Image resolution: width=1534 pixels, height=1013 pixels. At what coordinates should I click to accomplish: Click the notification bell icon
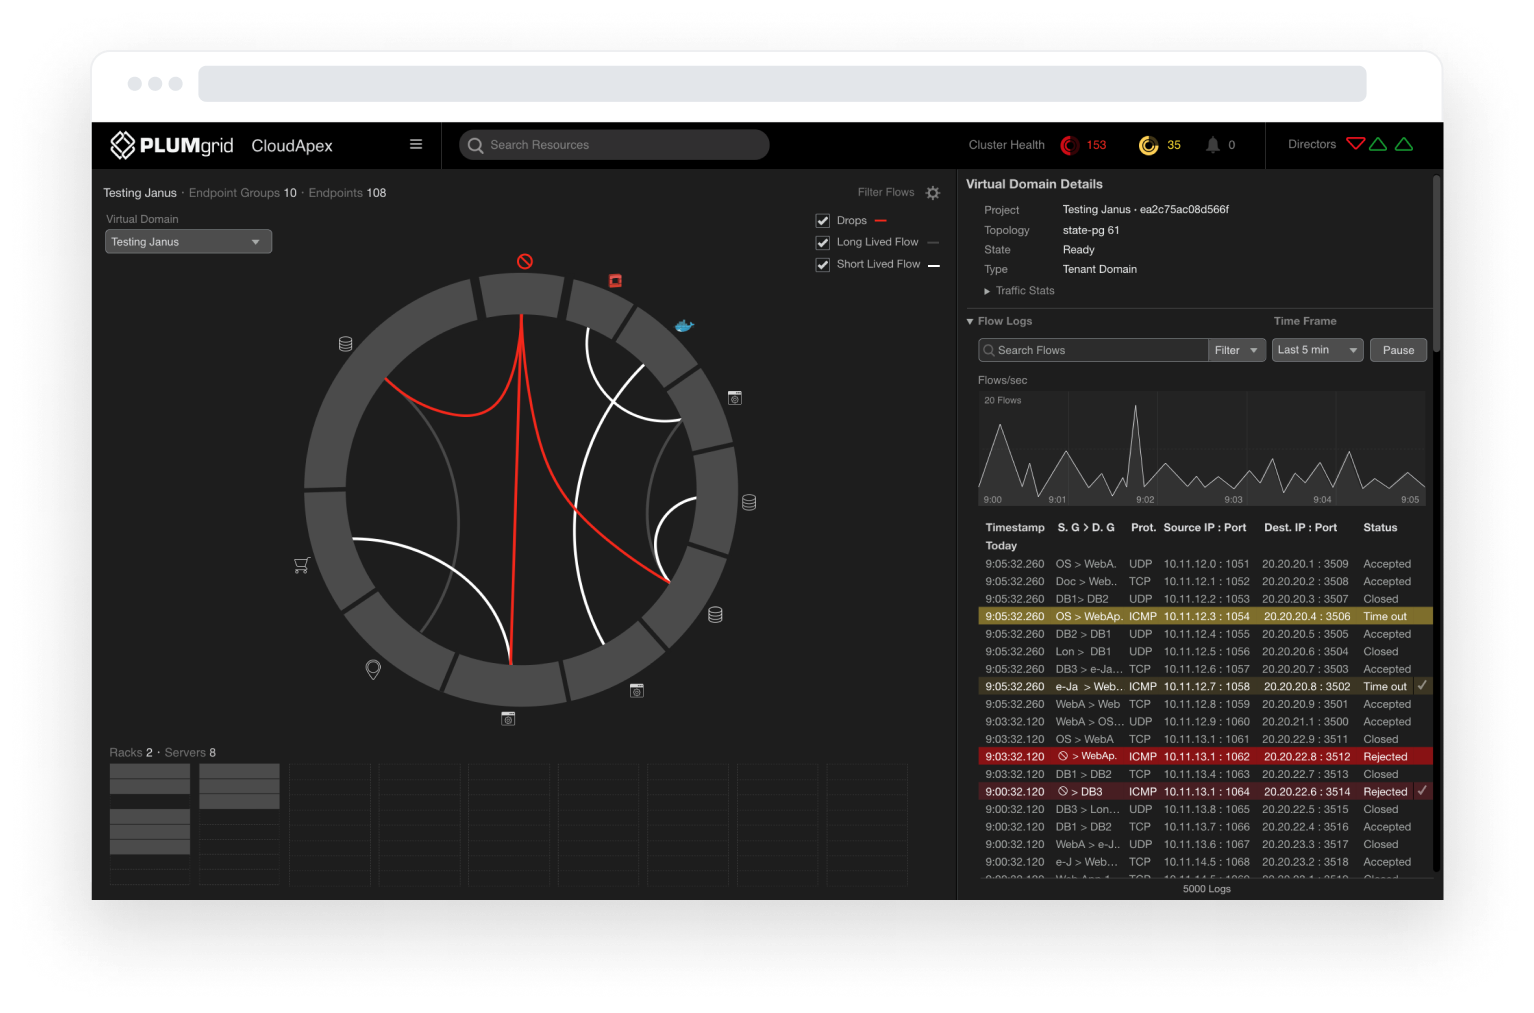tap(1213, 145)
